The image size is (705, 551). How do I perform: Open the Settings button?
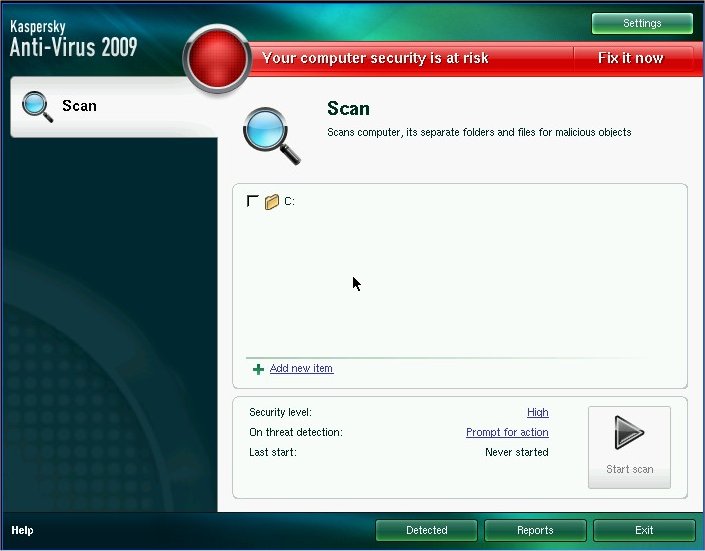tap(642, 23)
